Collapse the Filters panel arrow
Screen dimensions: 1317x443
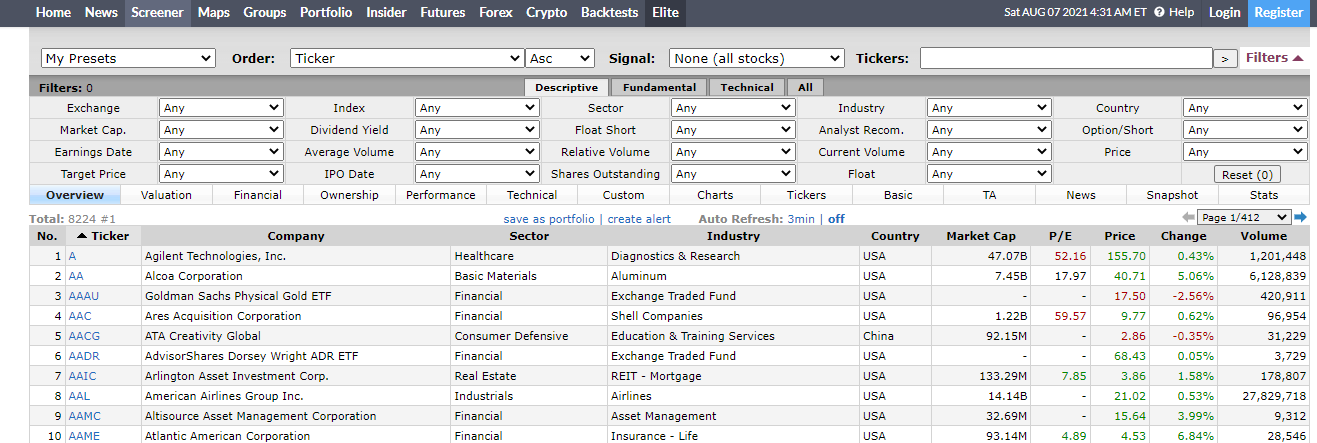[1298, 58]
